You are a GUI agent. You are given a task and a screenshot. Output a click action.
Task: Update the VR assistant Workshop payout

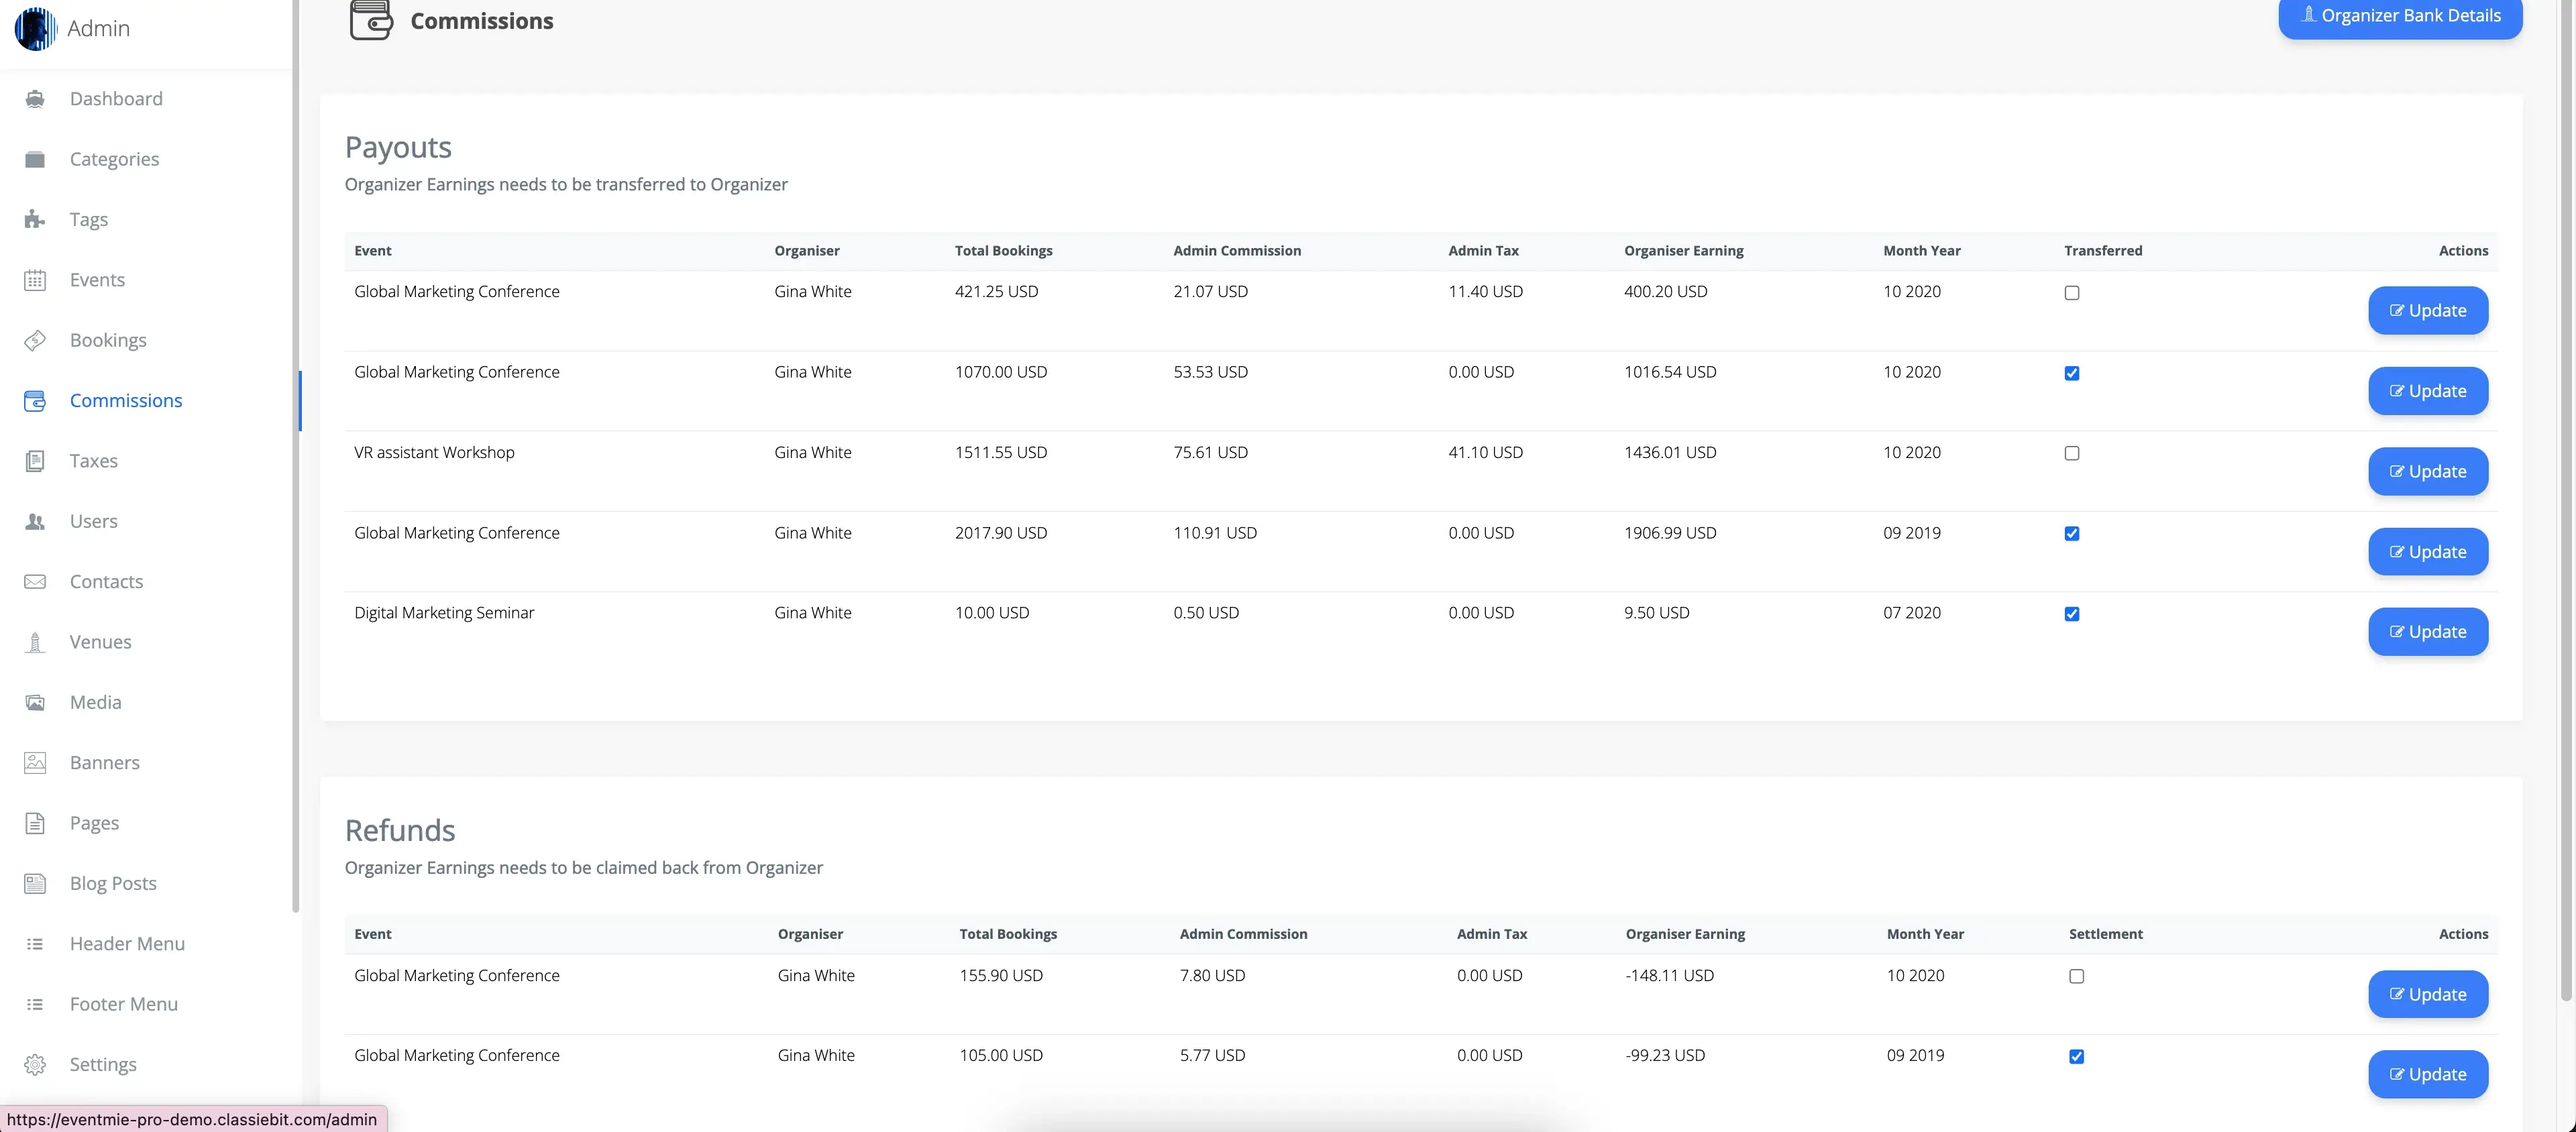point(2427,471)
